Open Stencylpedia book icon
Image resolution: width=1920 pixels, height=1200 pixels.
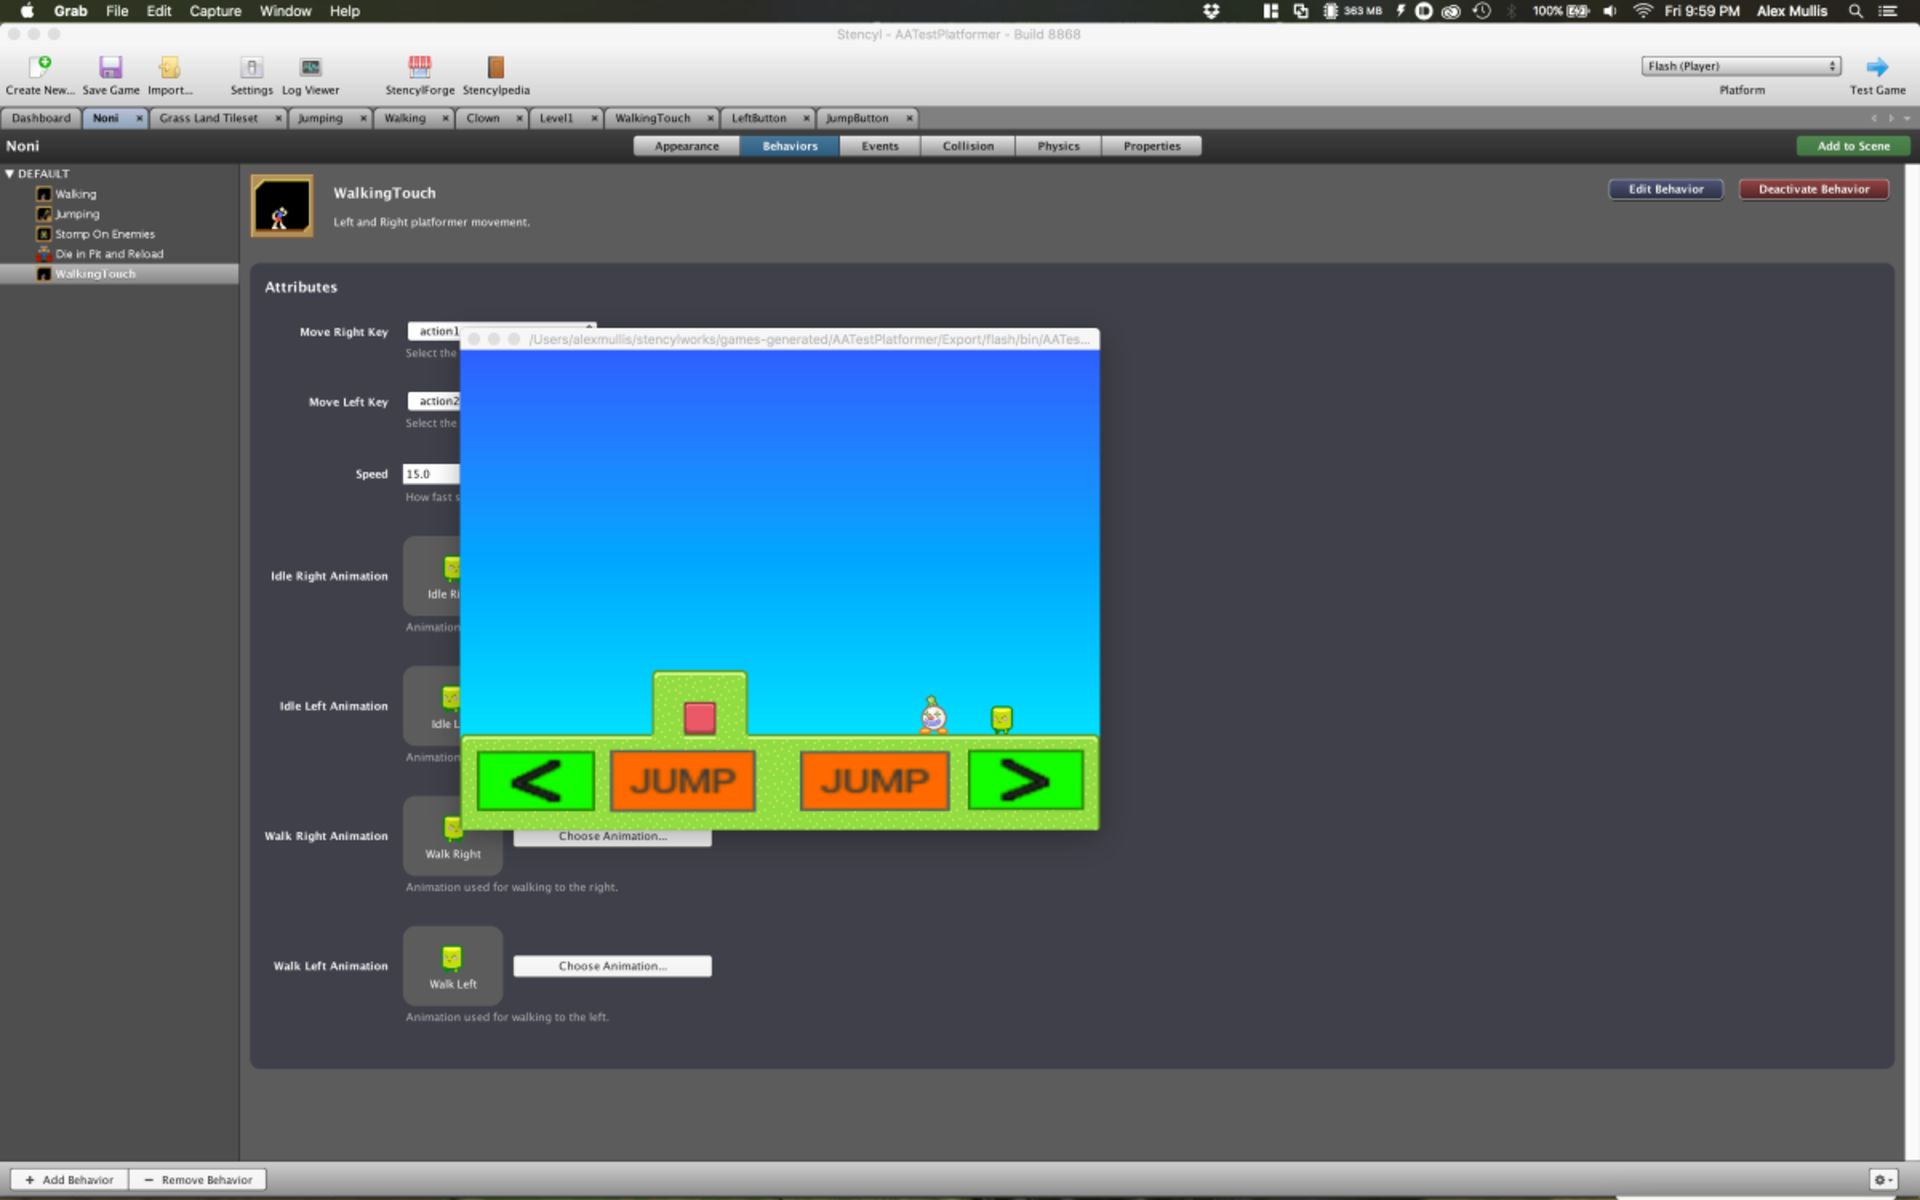(x=495, y=67)
